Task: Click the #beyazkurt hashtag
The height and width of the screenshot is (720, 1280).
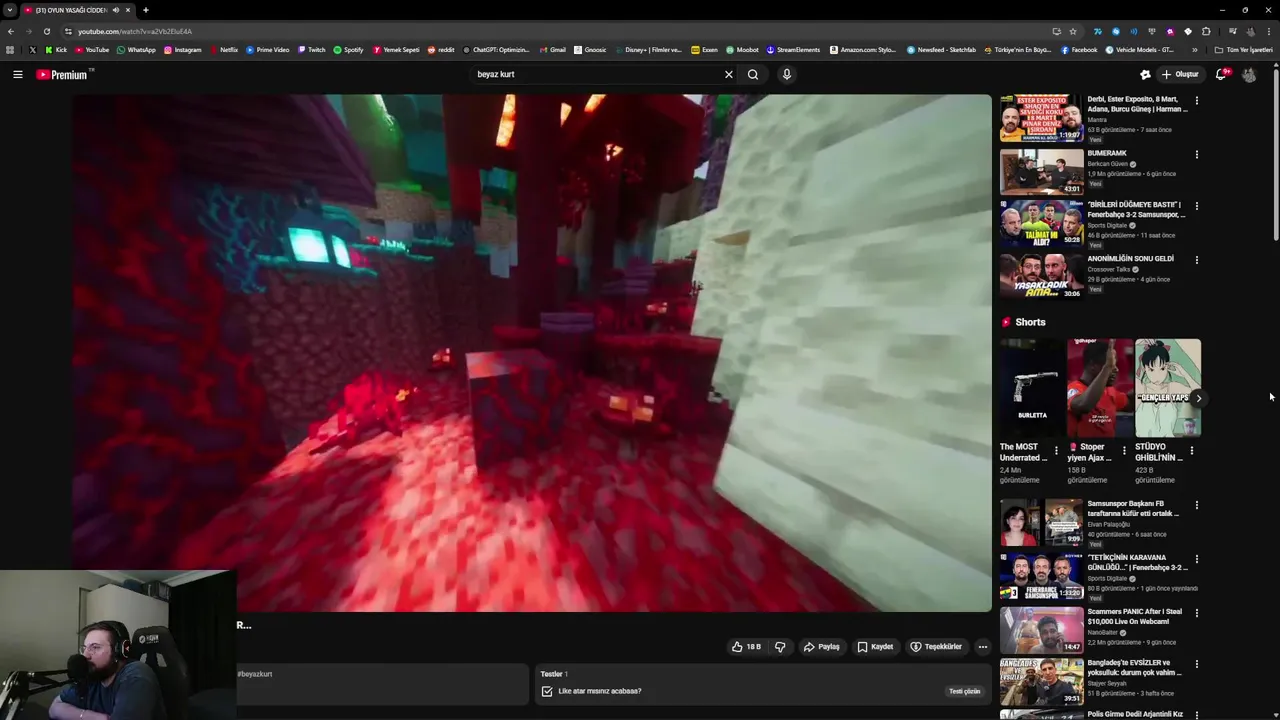Action: [x=255, y=674]
